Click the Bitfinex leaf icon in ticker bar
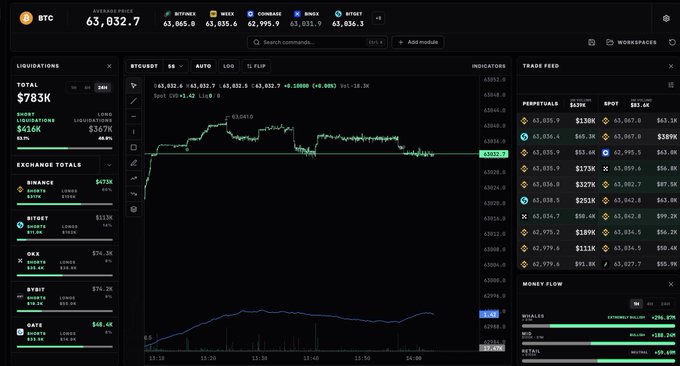The image size is (680, 366). coord(167,14)
